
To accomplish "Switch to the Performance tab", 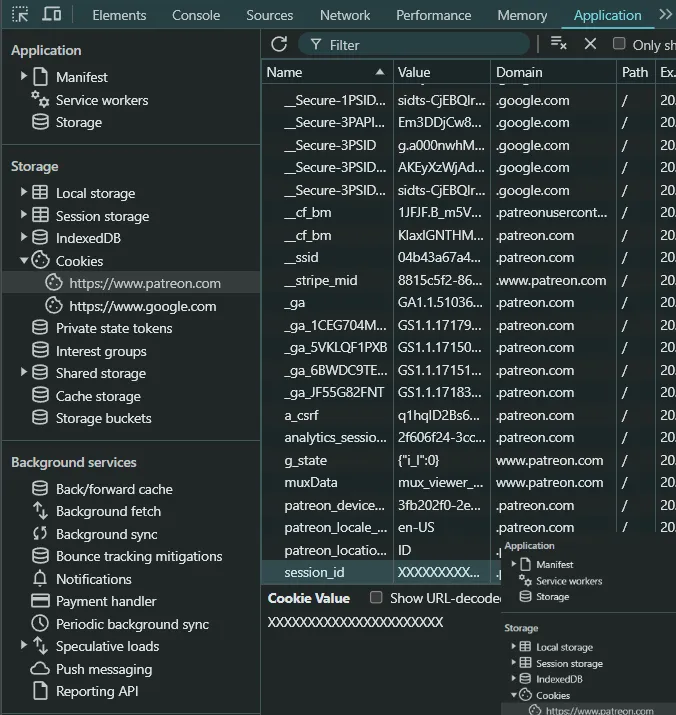I will [x=433, y=15].
